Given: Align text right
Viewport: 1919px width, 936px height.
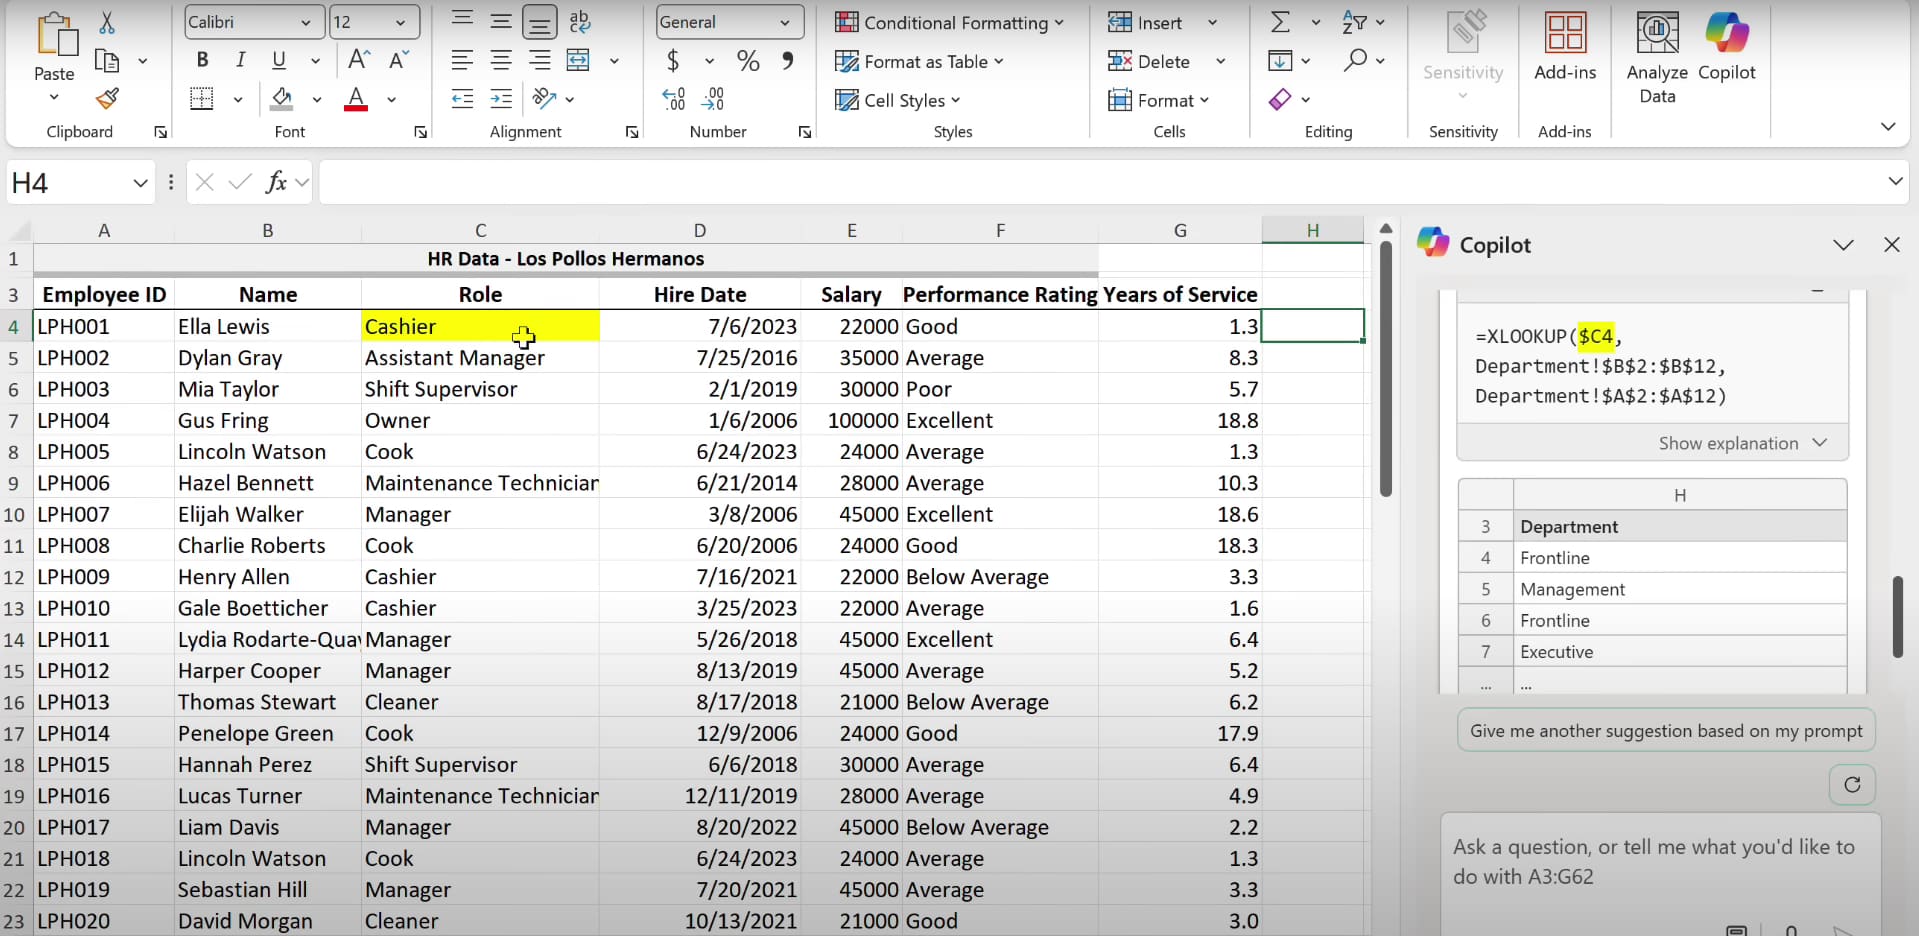Looking at the screenshot, I should point(540,60).
